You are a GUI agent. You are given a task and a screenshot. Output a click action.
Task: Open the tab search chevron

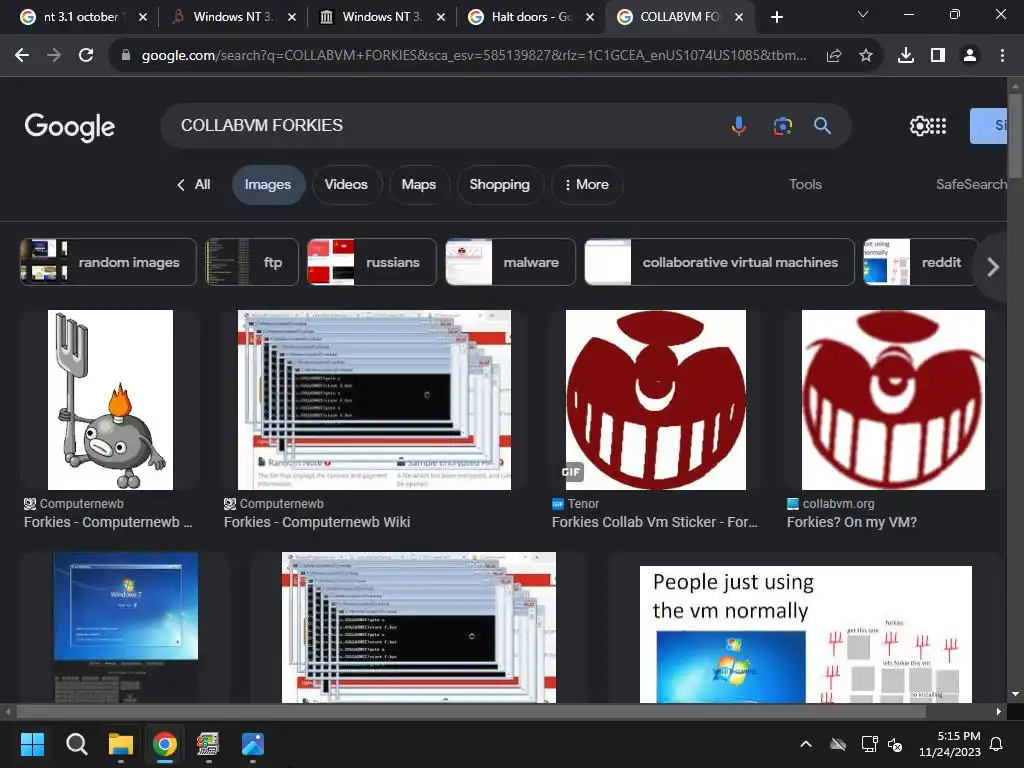pyautogui.click(x=863, y=14)
